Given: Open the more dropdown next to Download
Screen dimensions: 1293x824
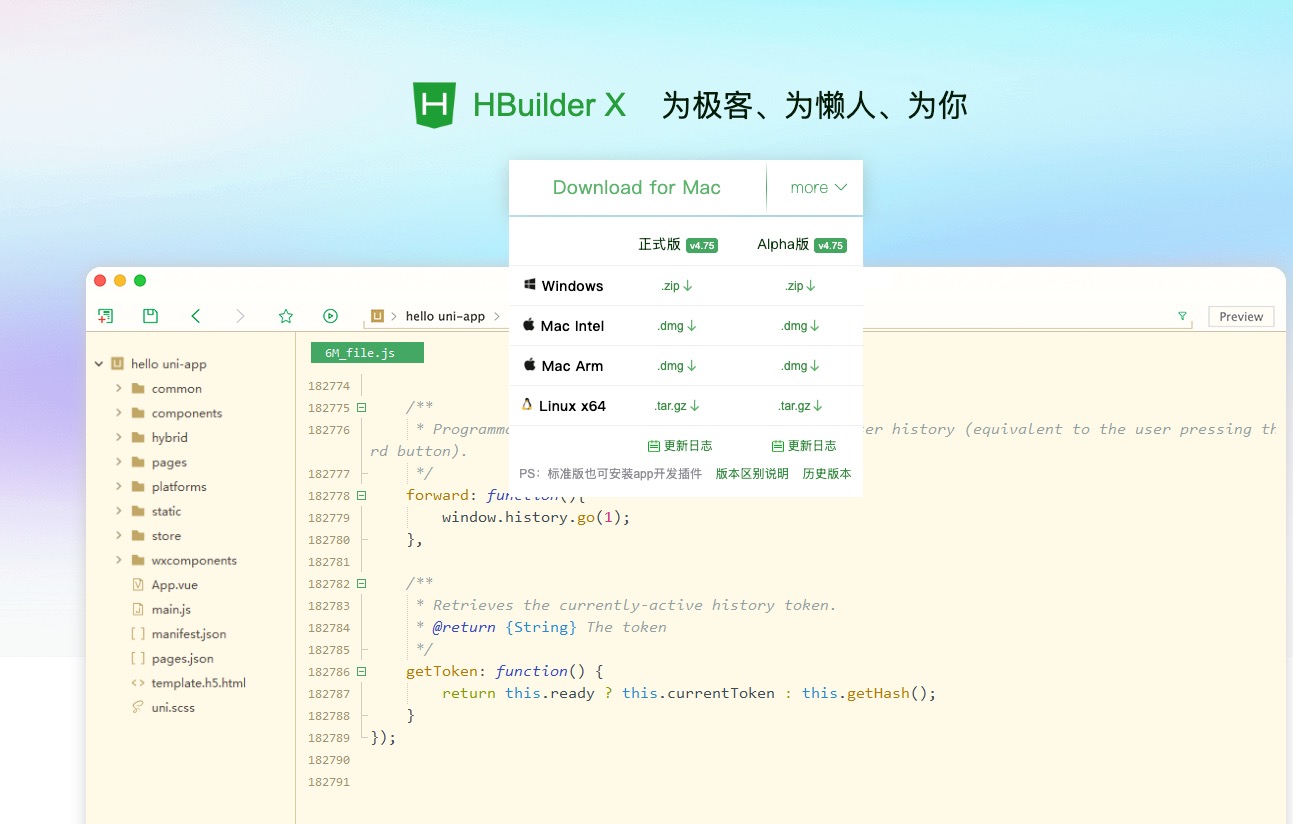Looking at the screenshot, I should tap(818, 187).
